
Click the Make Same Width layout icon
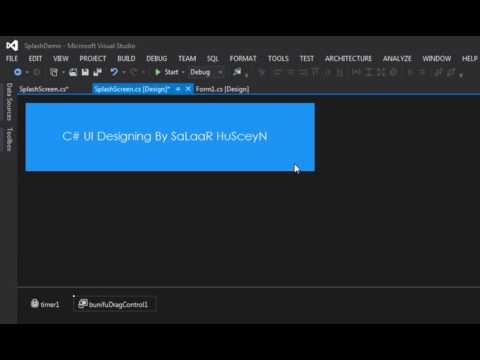pyautogui.click(x=356, y=72)
